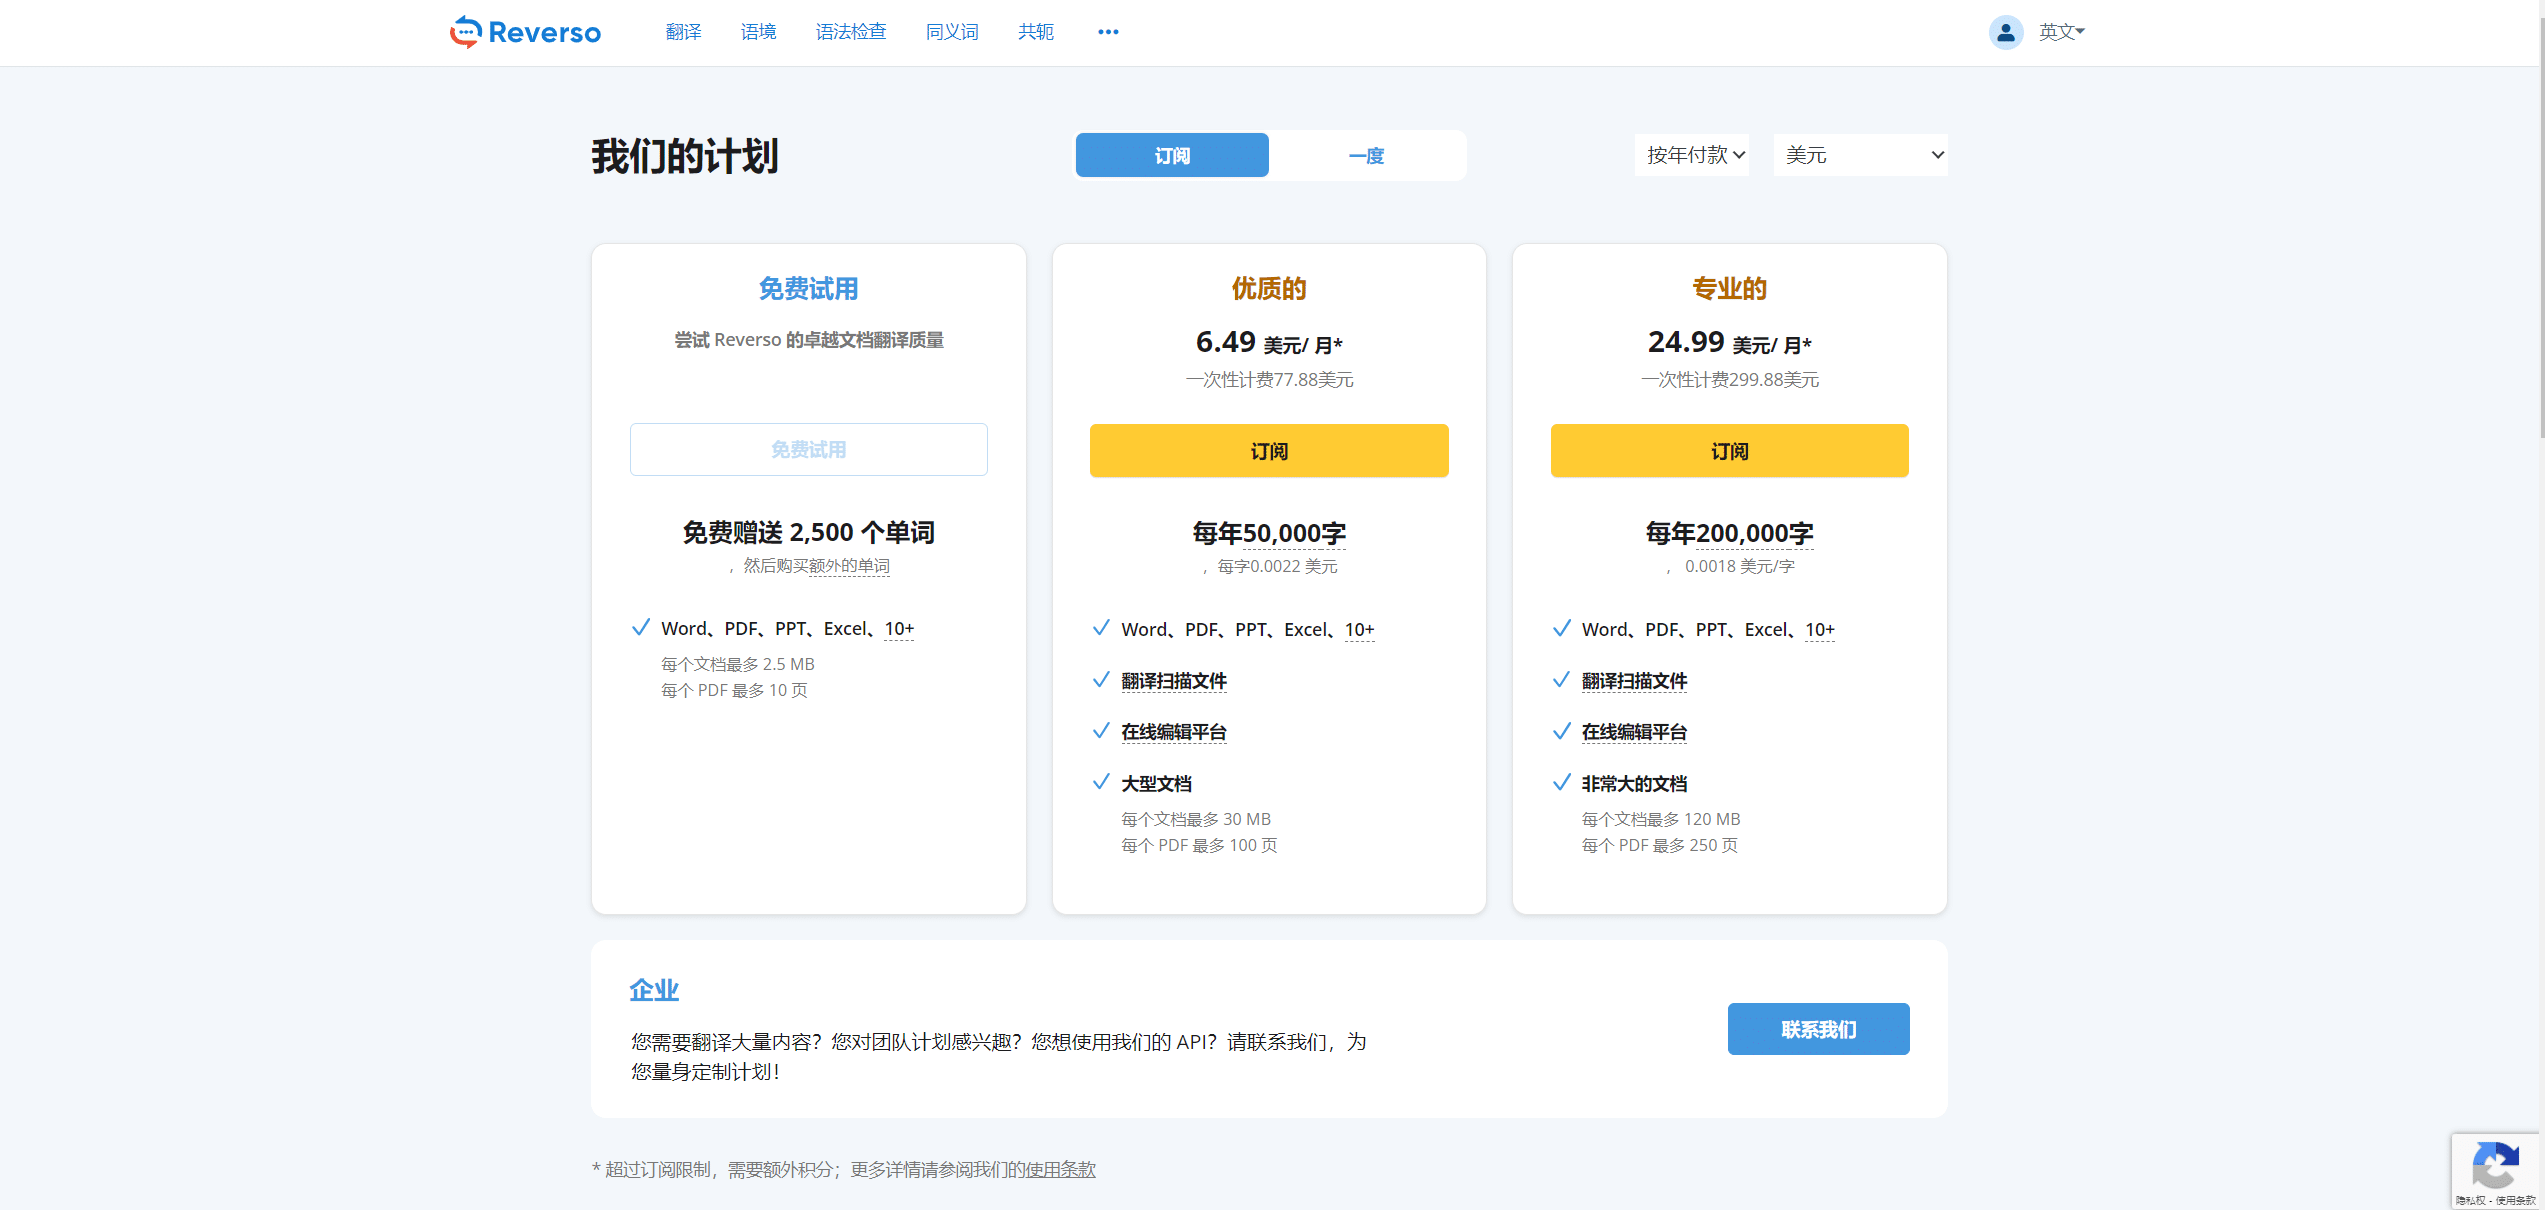Switch to 一度 one-time toggle
This screenshot has width=2545, height=1210.
1366,155
